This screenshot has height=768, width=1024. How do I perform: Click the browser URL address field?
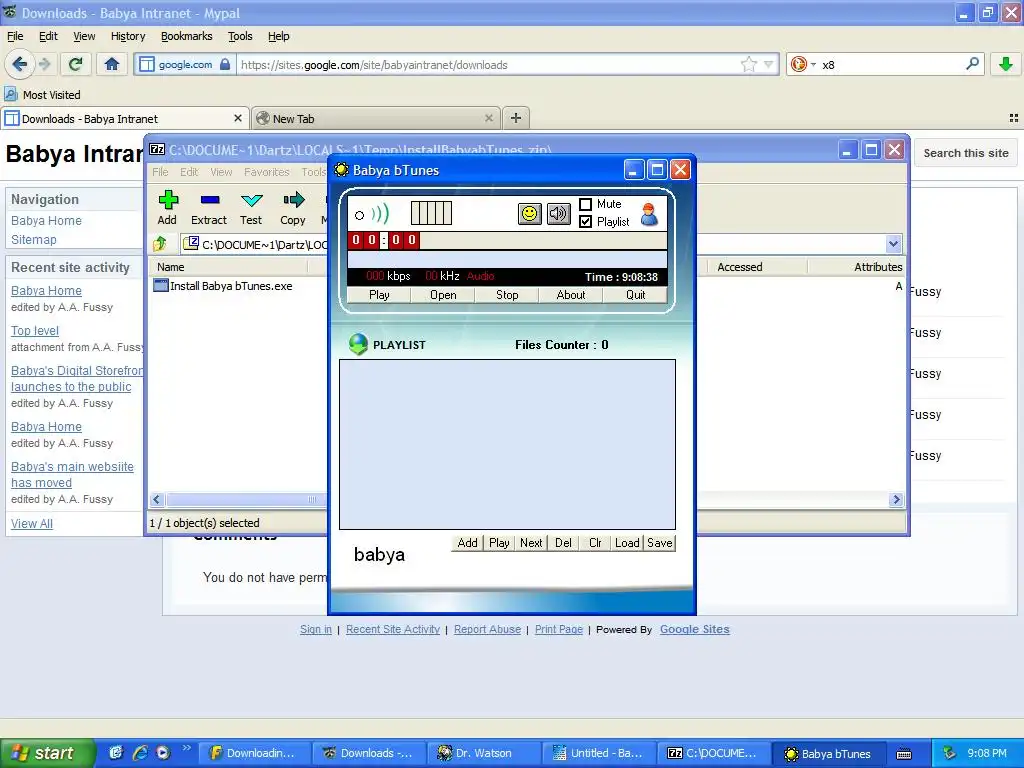tap(487, 64)
